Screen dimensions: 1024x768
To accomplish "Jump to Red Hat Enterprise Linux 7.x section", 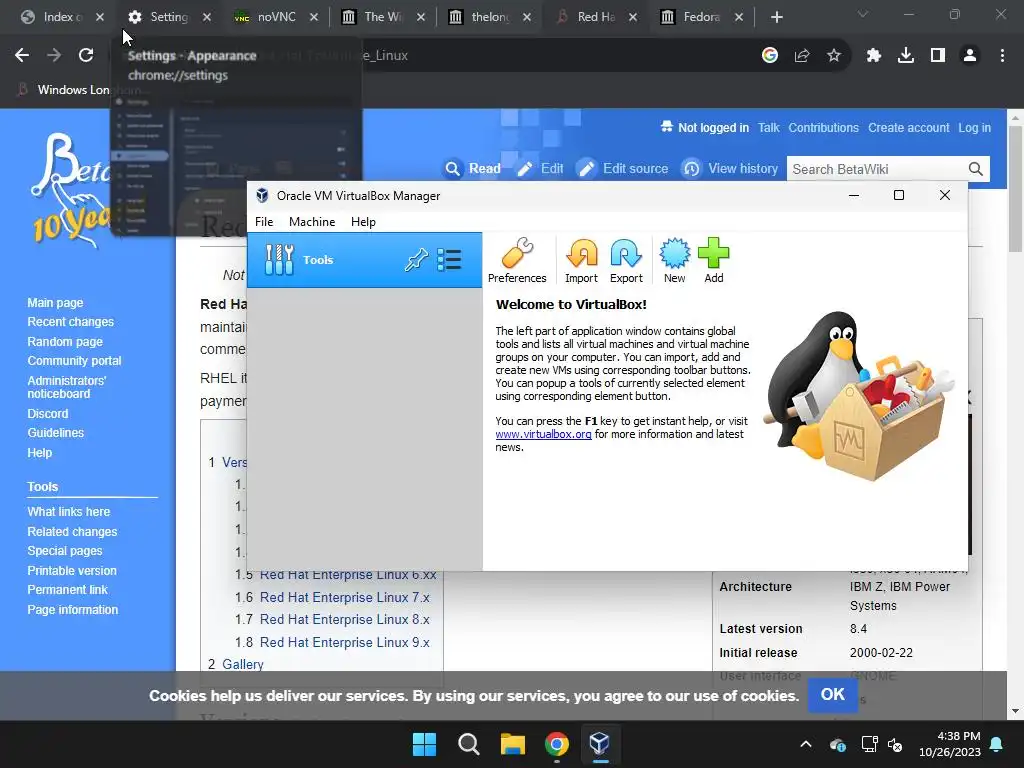I will pos(345,598).
